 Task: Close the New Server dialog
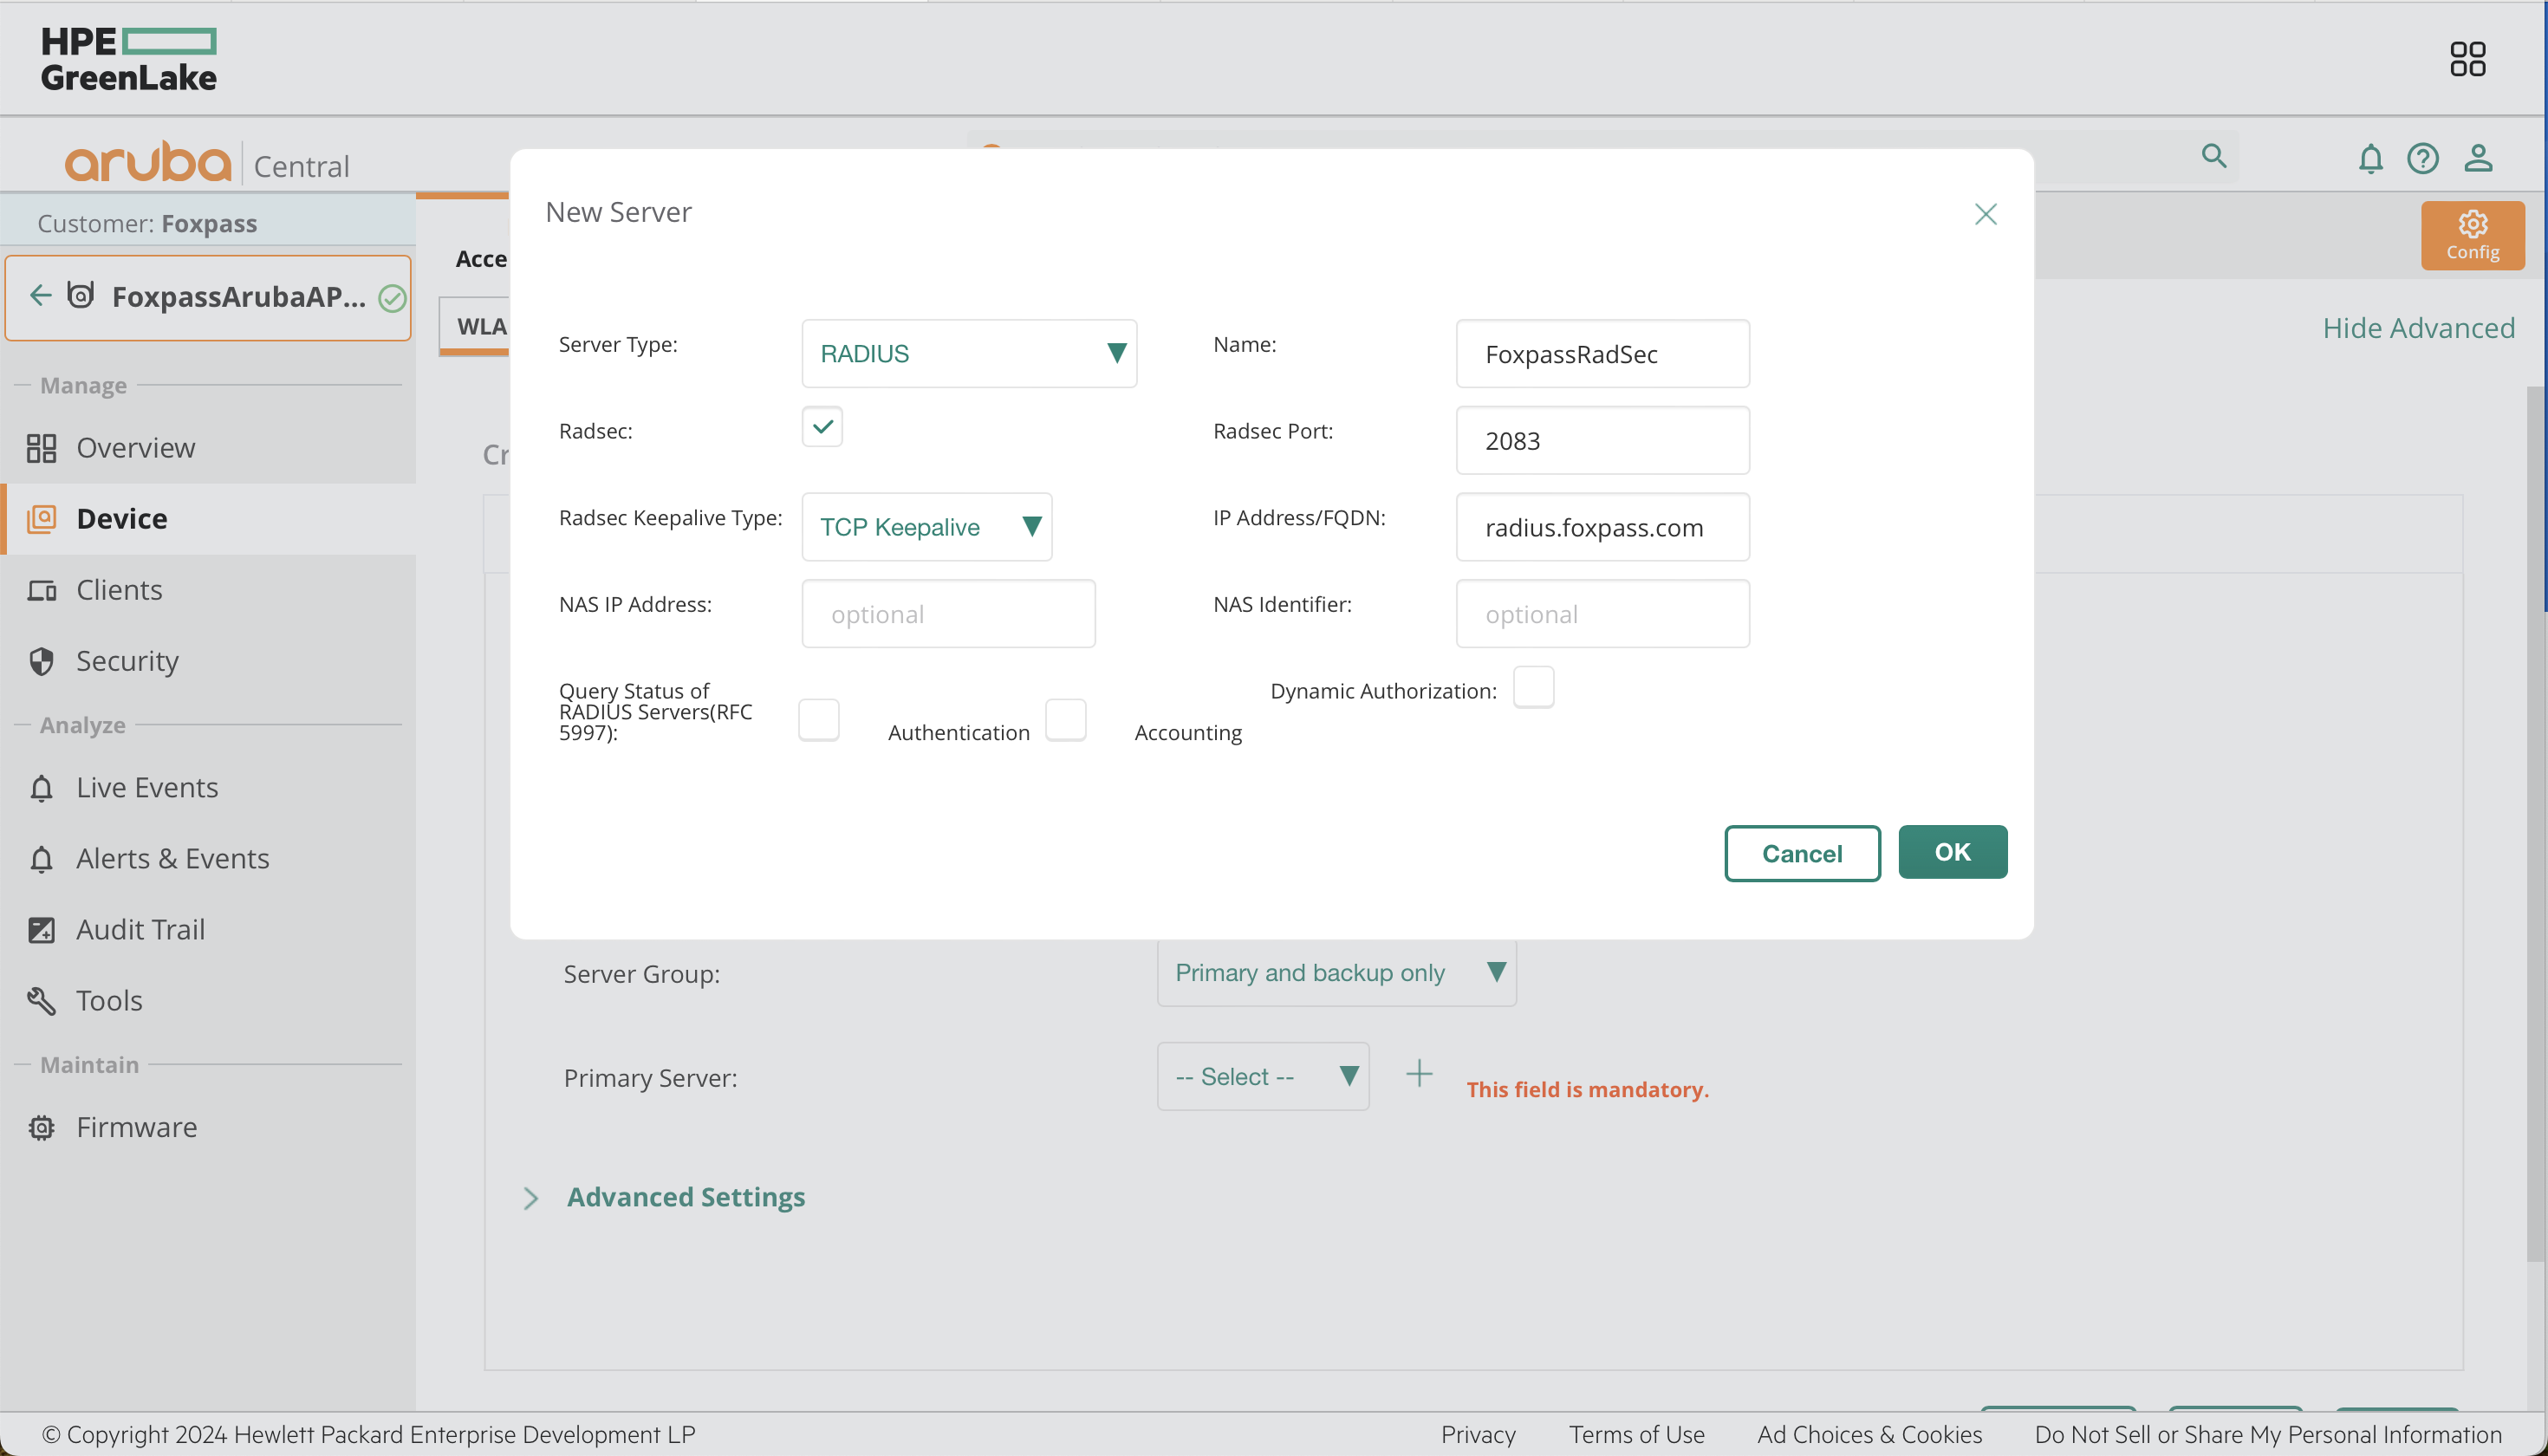click(1986, 214)
